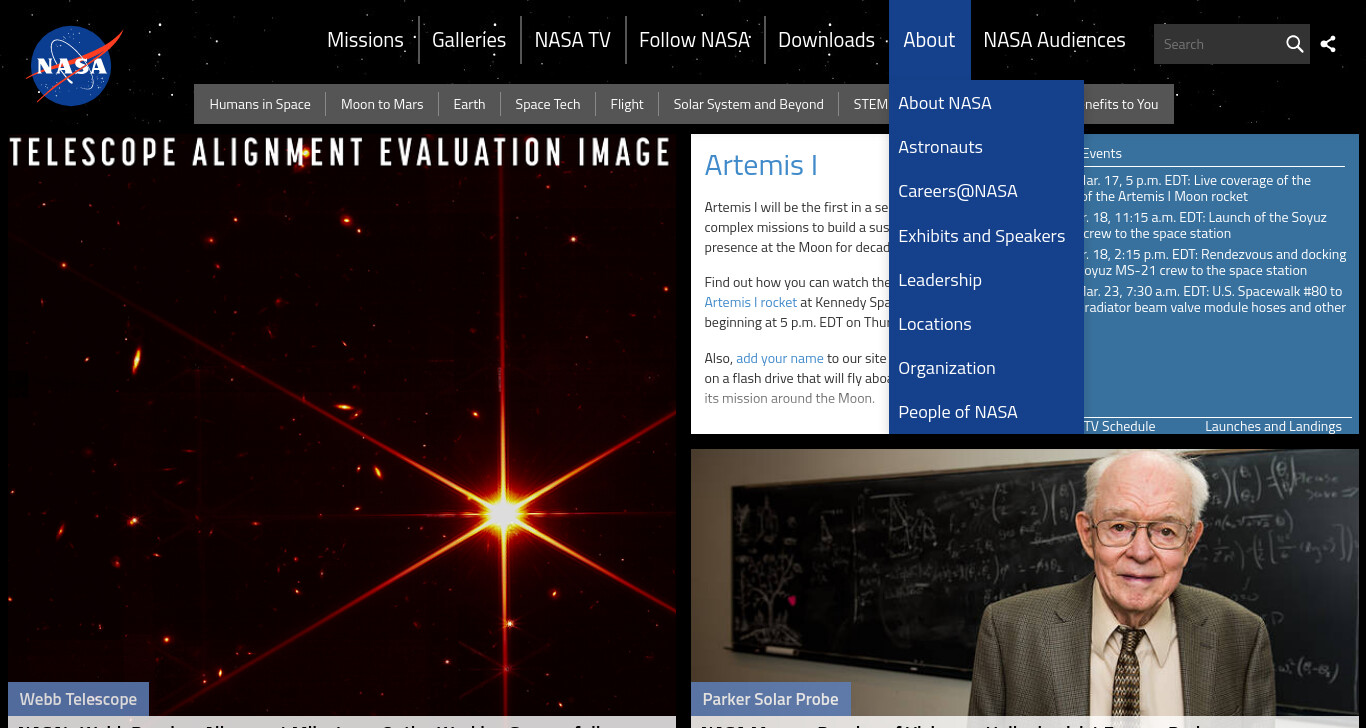Open the Artemis I heading link
The height and width of the screenshot is (728, 1366).
point(761,165)
